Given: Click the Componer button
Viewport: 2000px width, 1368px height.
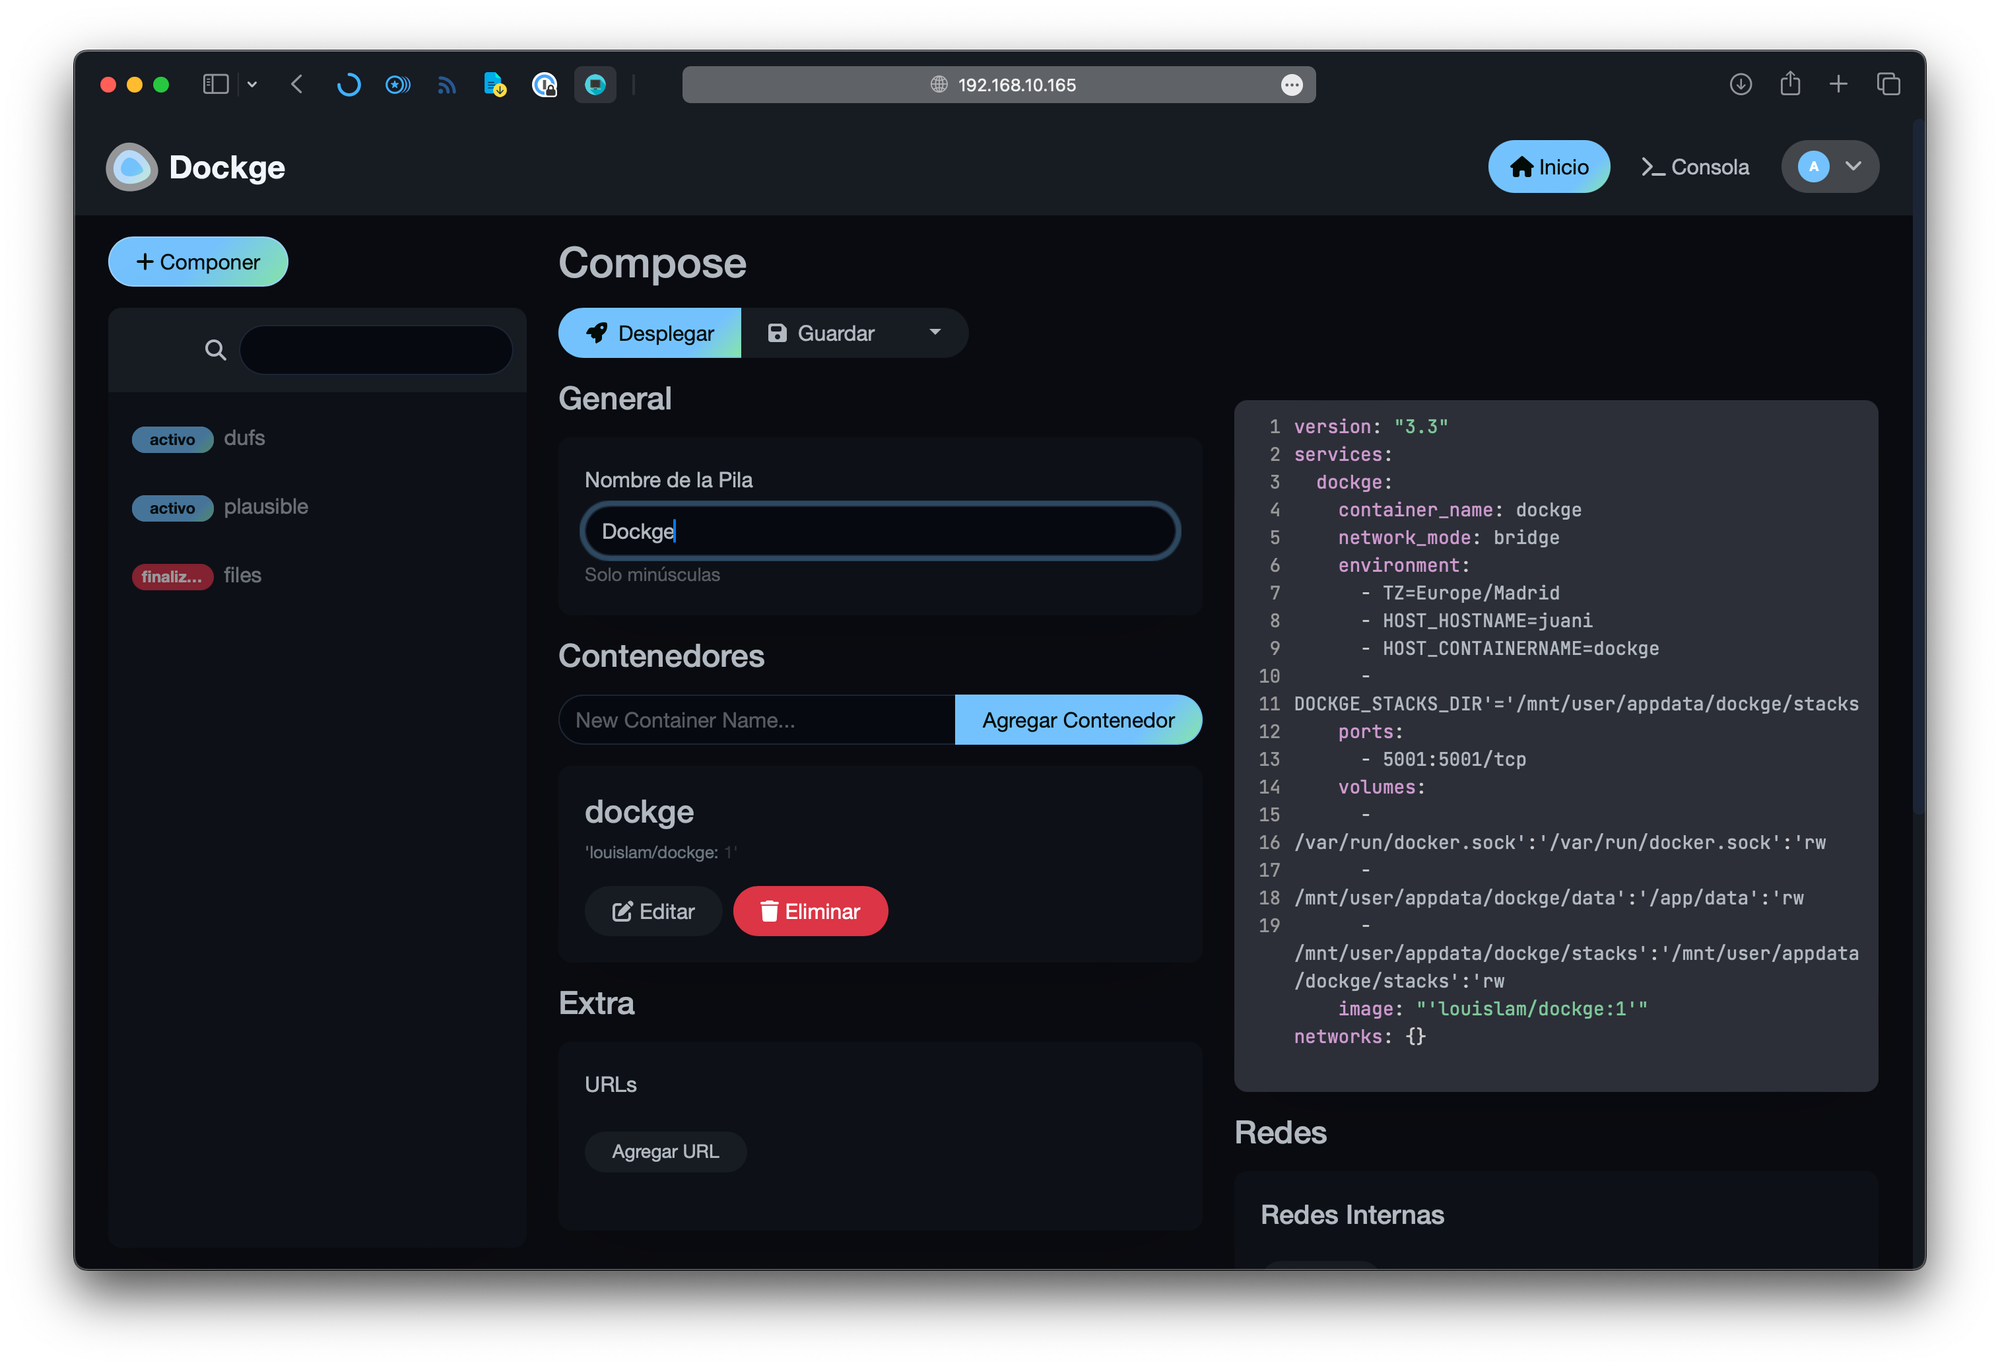Looking at the screenshot, I should tap(198, 262).
